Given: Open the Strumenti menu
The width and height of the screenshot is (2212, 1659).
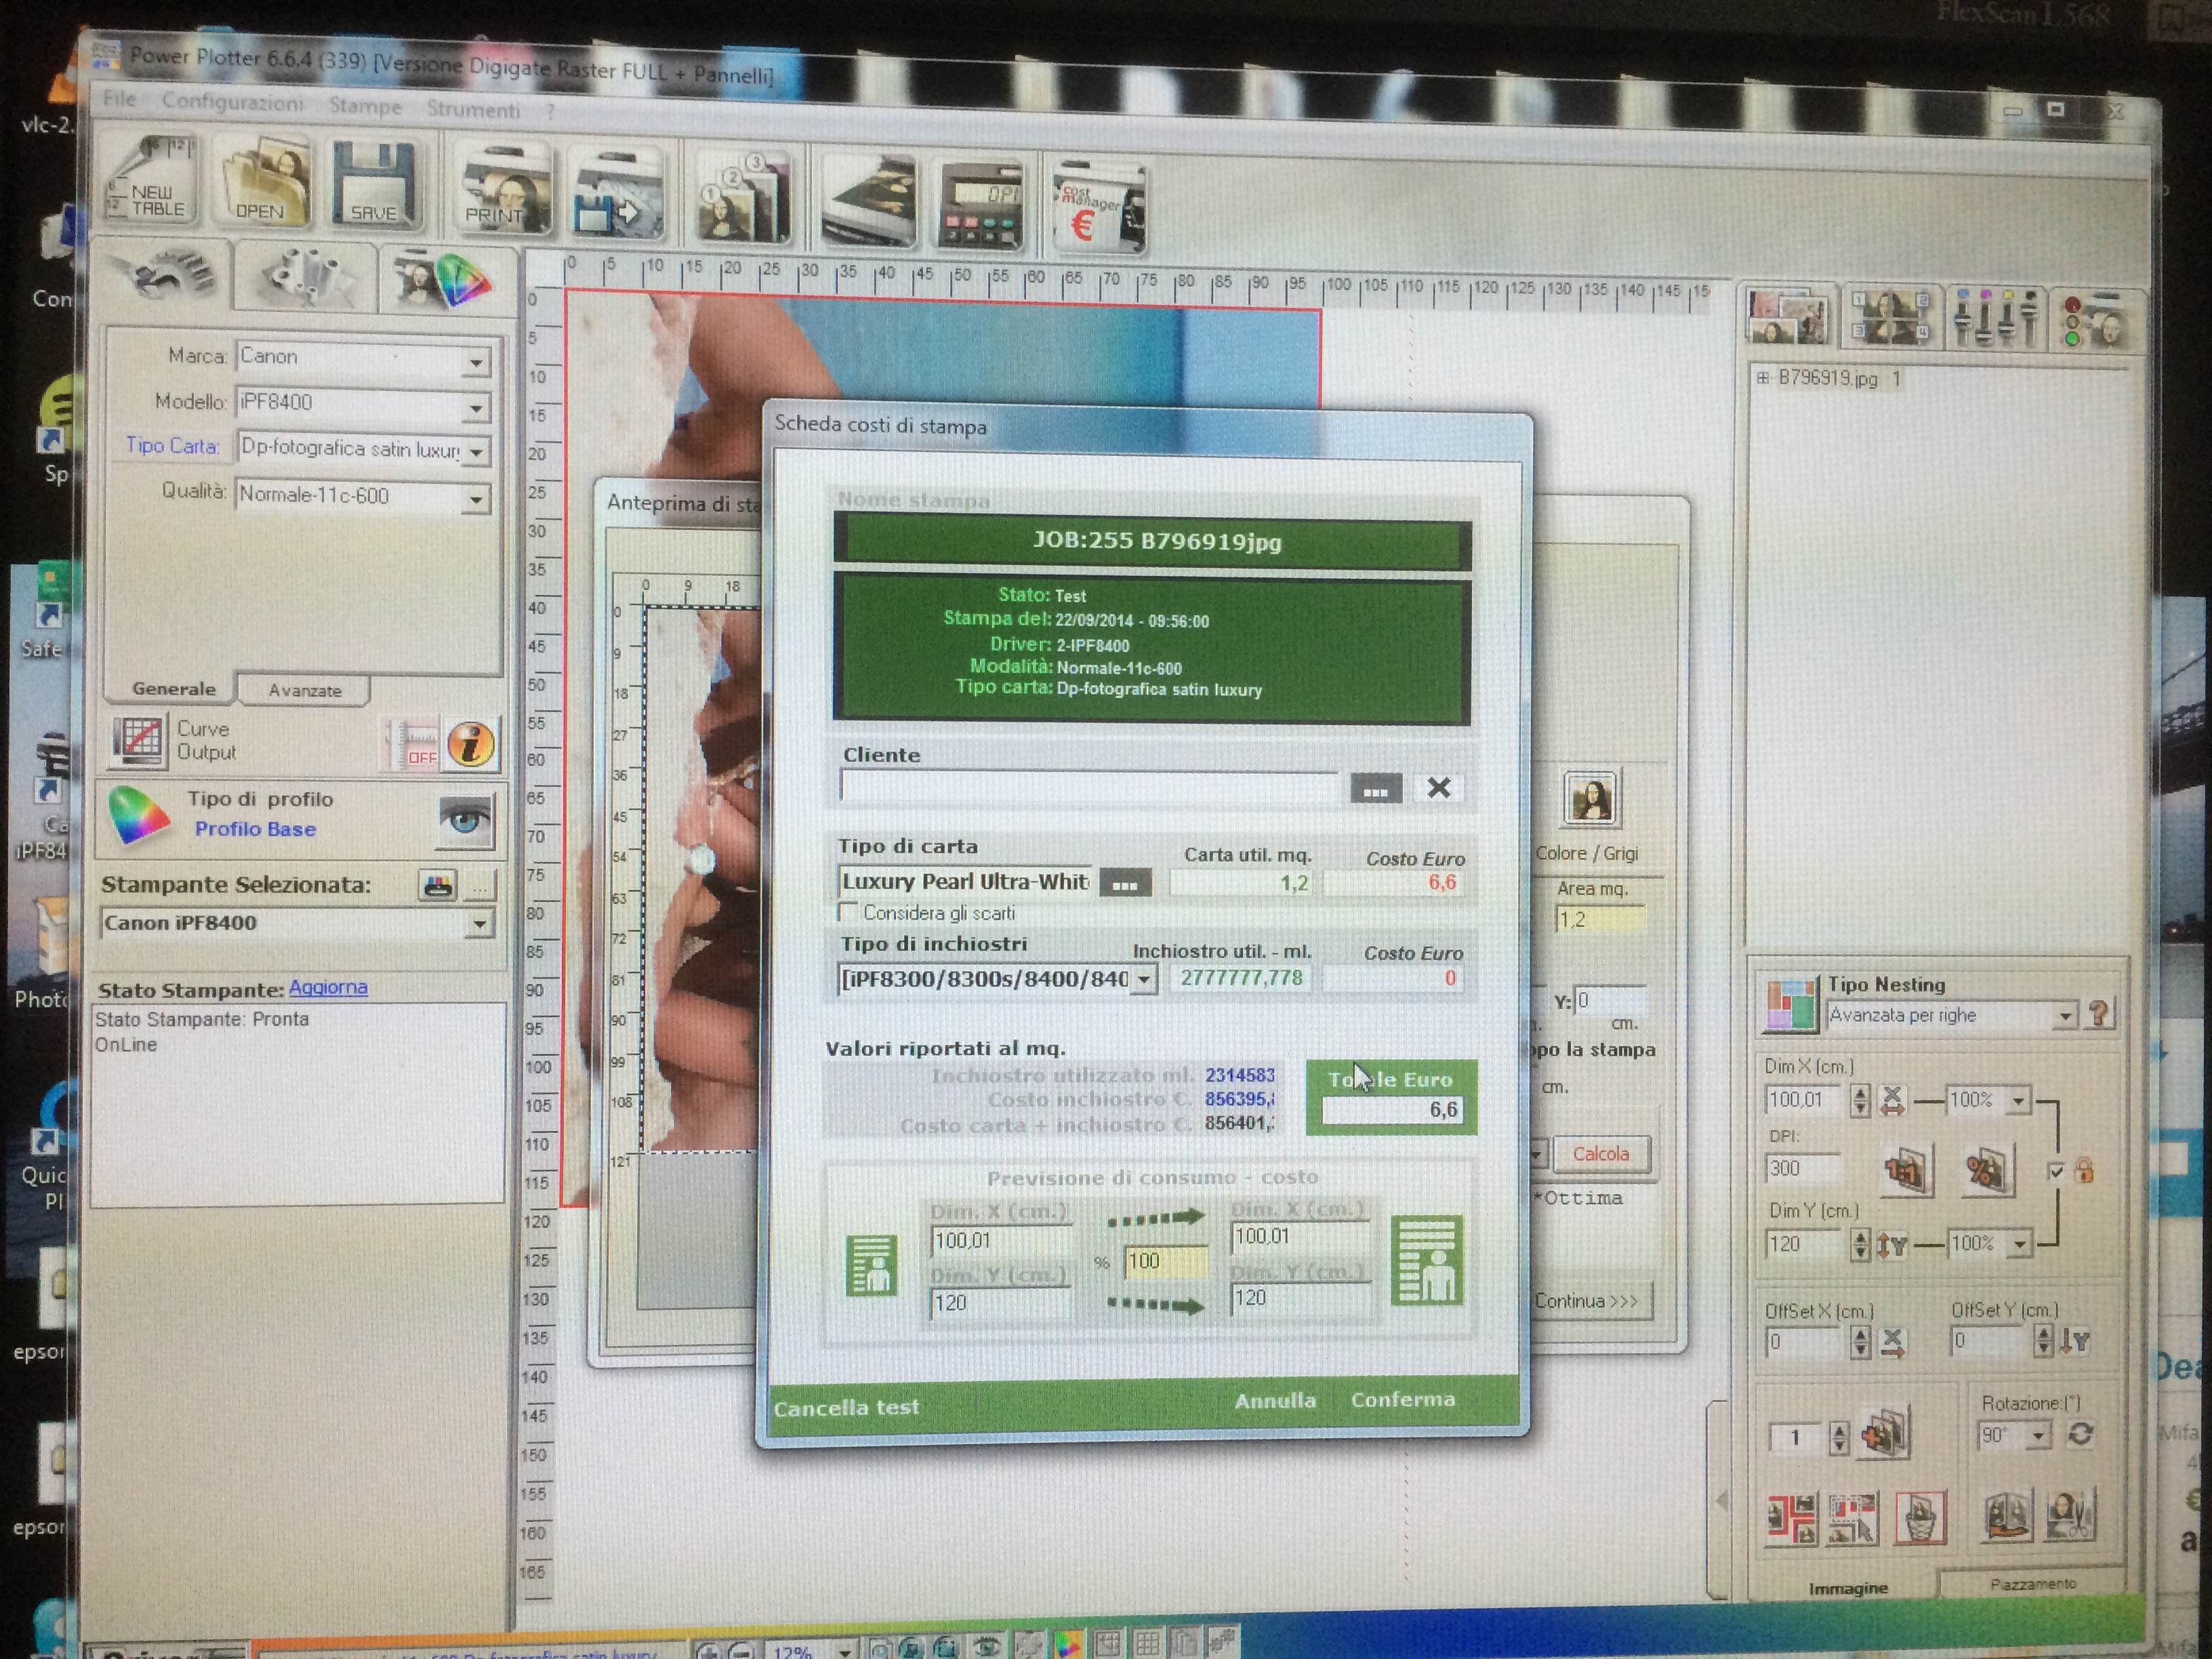Looking at the screenshot, I should pyautogui.click(x=473, y=109).
